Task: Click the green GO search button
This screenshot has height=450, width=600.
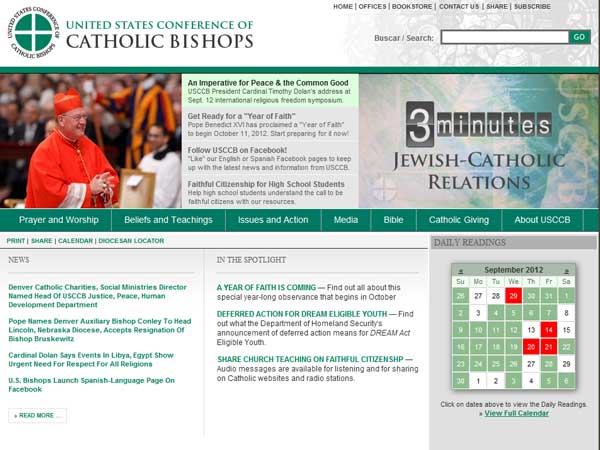Action: [579, 37]
